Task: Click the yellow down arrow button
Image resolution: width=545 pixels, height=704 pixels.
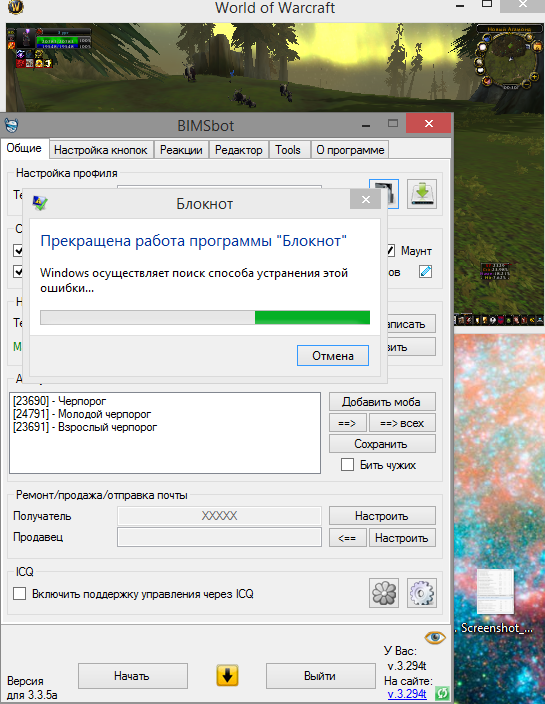Action: click(227, 675)
